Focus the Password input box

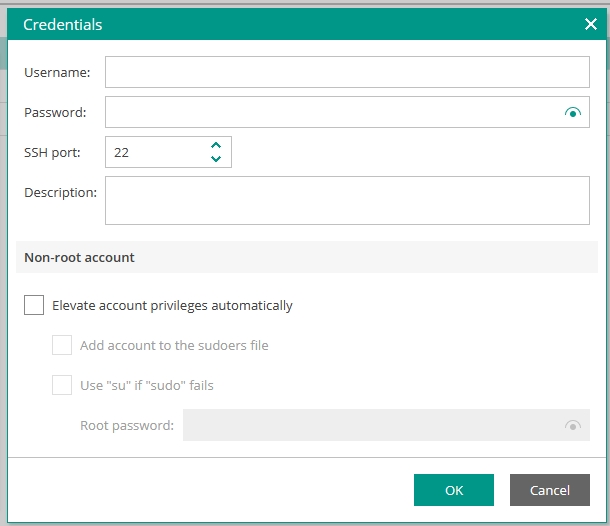pyautogui.click(x=330, y=112)
